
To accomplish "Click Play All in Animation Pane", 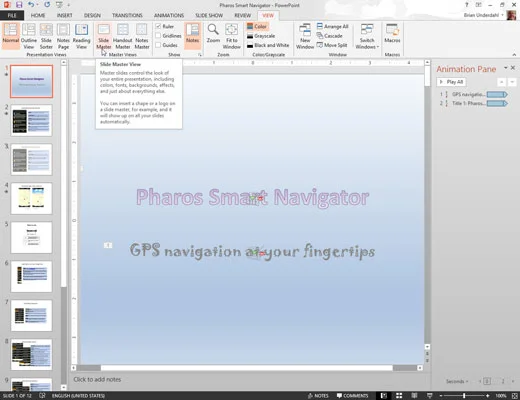I will pos(451,82).
